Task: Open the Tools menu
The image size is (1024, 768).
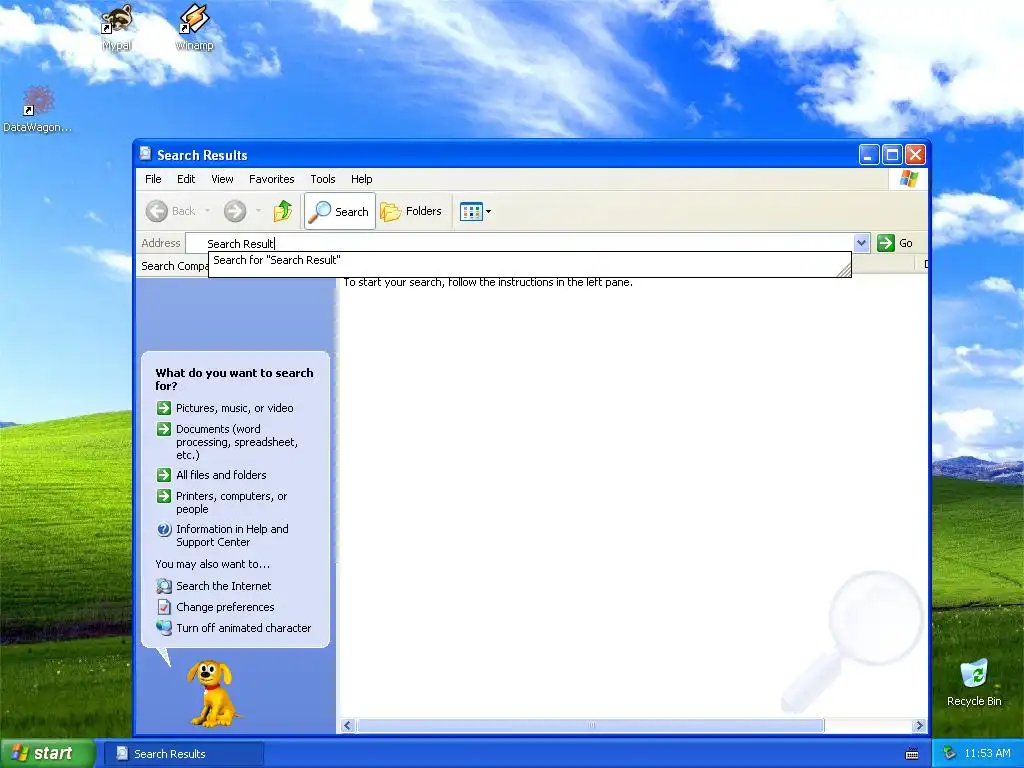Action: [x=323, y=179]
